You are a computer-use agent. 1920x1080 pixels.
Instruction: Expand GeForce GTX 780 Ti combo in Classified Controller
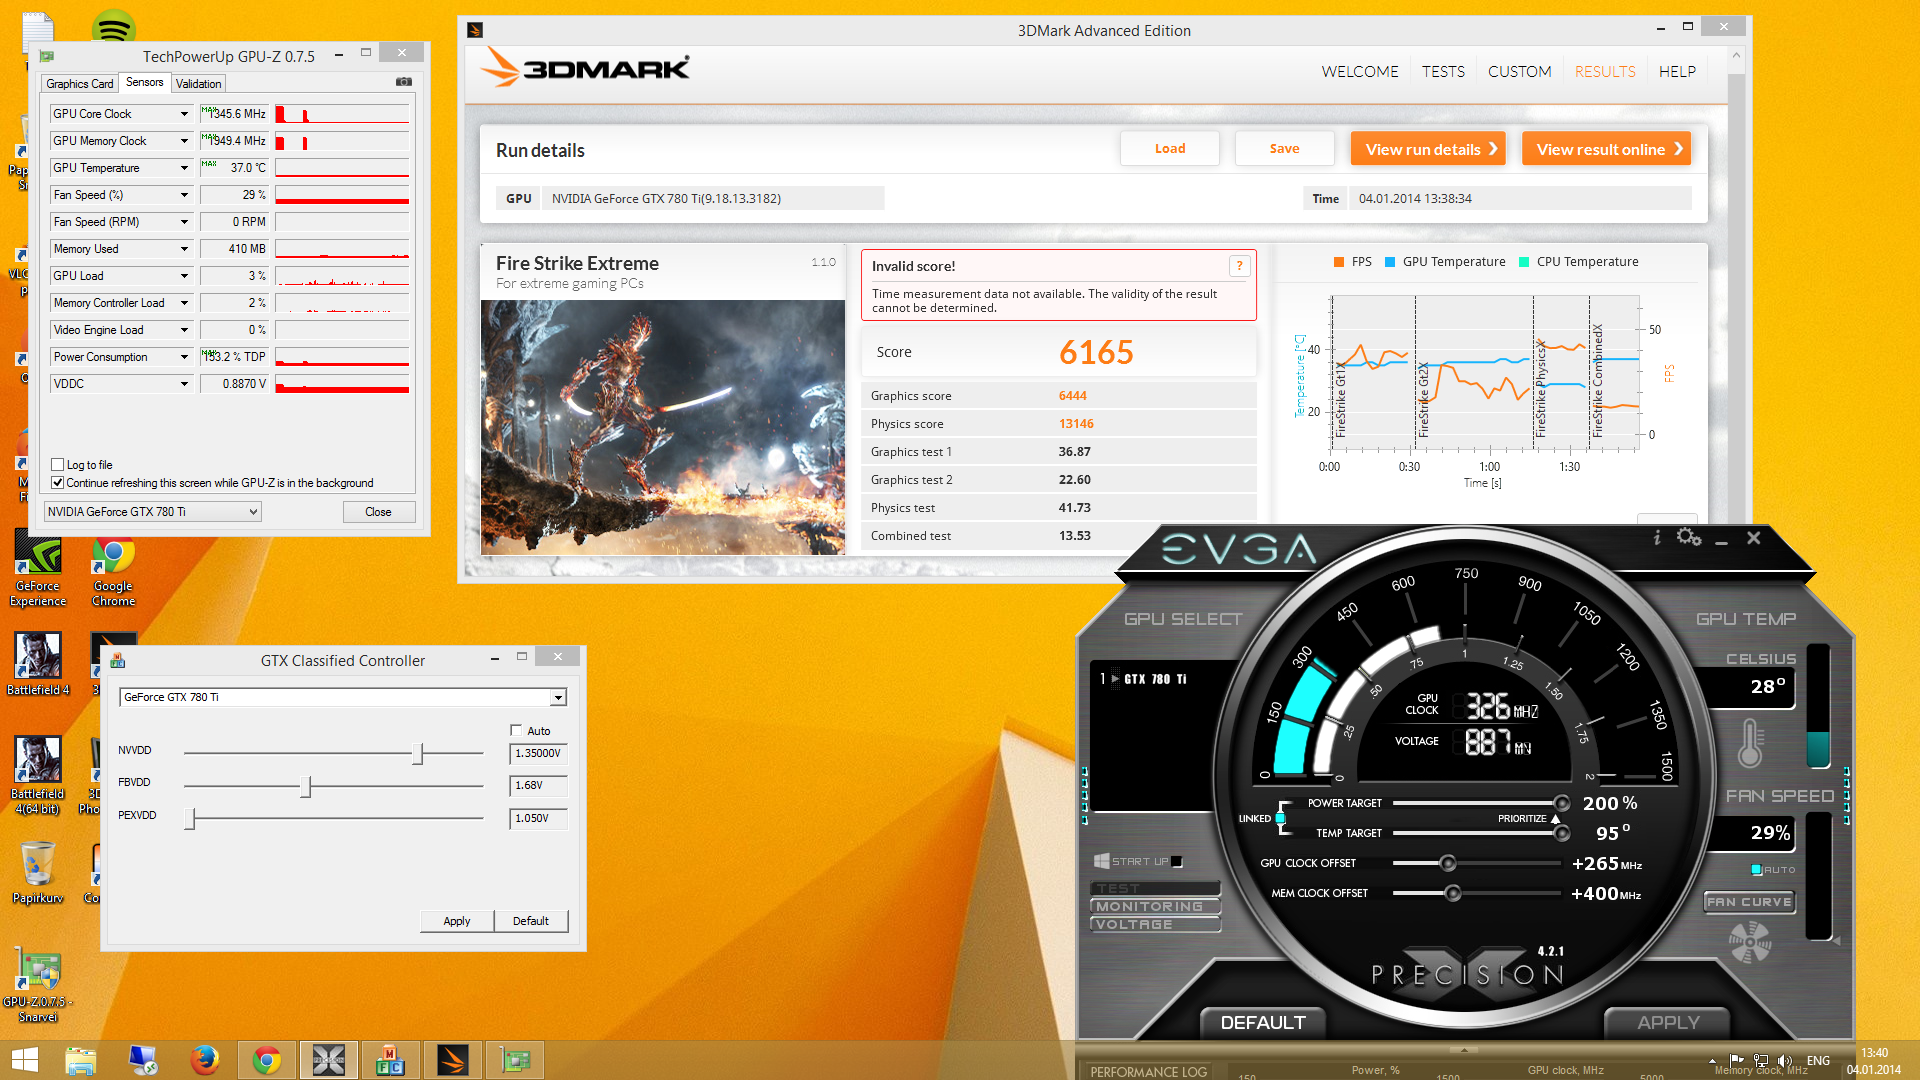[x=558, y=698]
